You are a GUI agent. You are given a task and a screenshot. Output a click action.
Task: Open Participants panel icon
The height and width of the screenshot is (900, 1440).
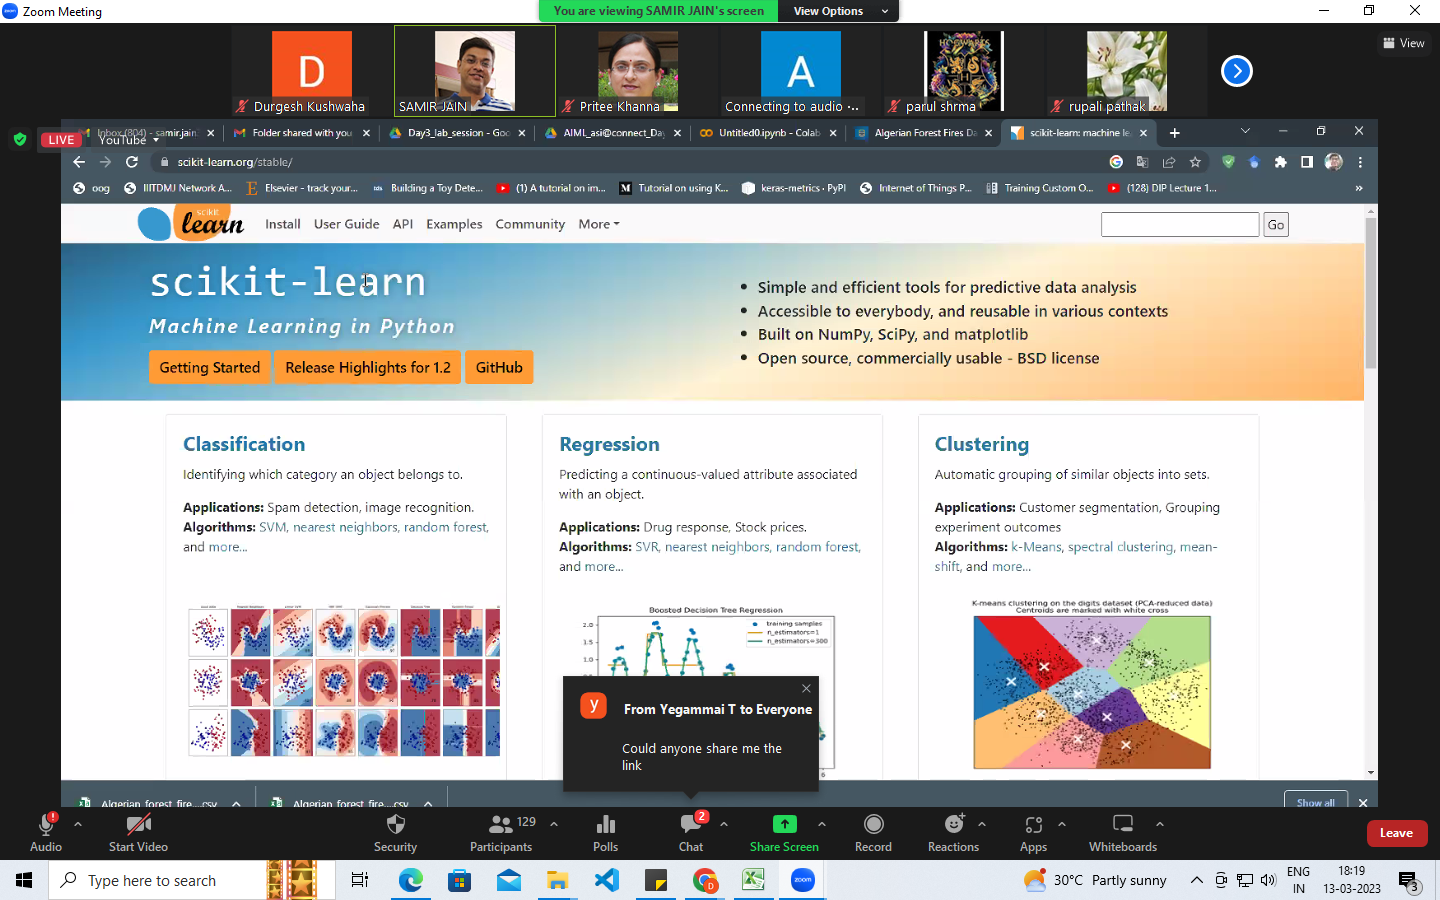pos(501,824)
